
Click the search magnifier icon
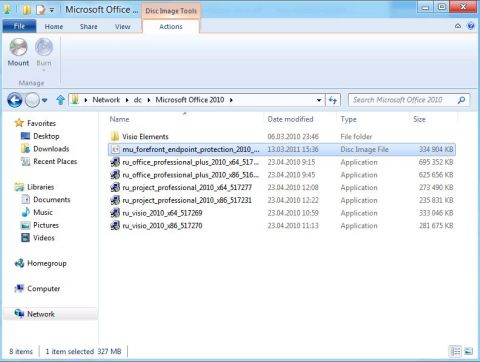point(461,100)
